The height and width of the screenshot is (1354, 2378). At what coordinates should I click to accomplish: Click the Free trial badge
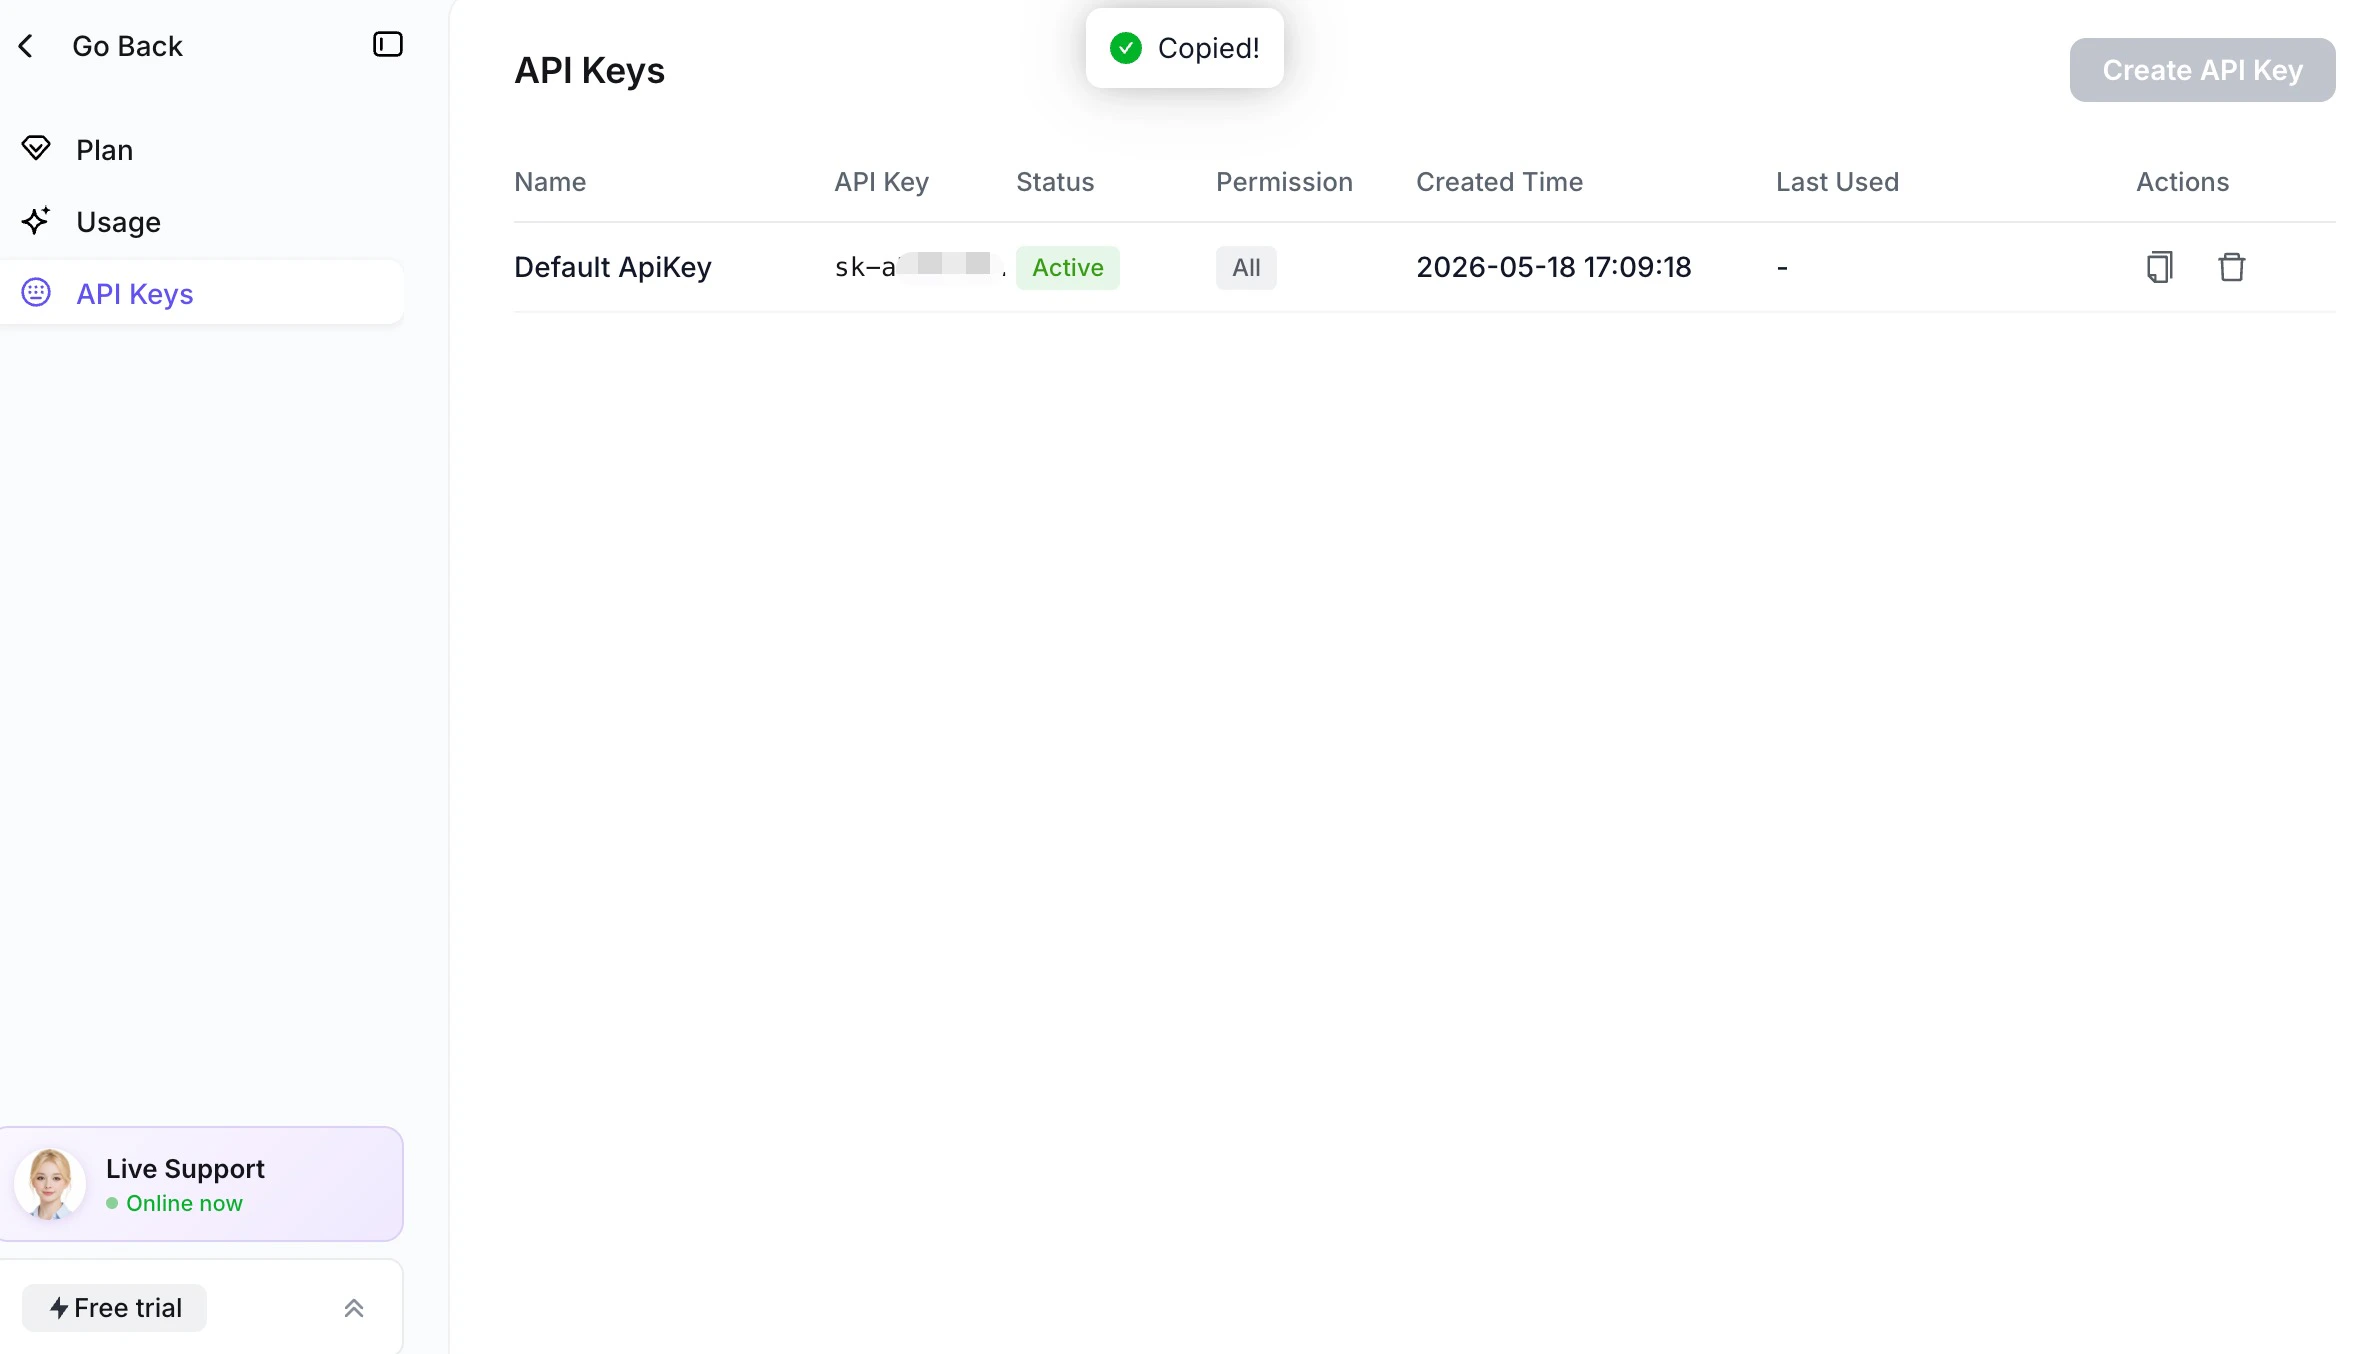coord(114,1308)
